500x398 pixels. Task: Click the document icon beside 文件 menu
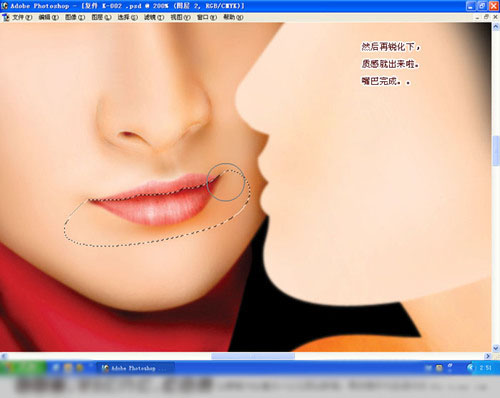point(6,17)
